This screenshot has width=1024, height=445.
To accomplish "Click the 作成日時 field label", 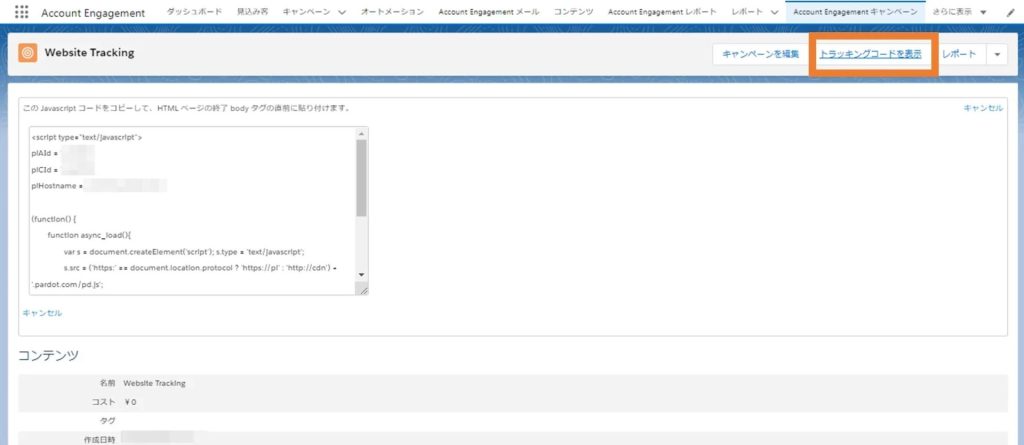I will pos(99,440).
